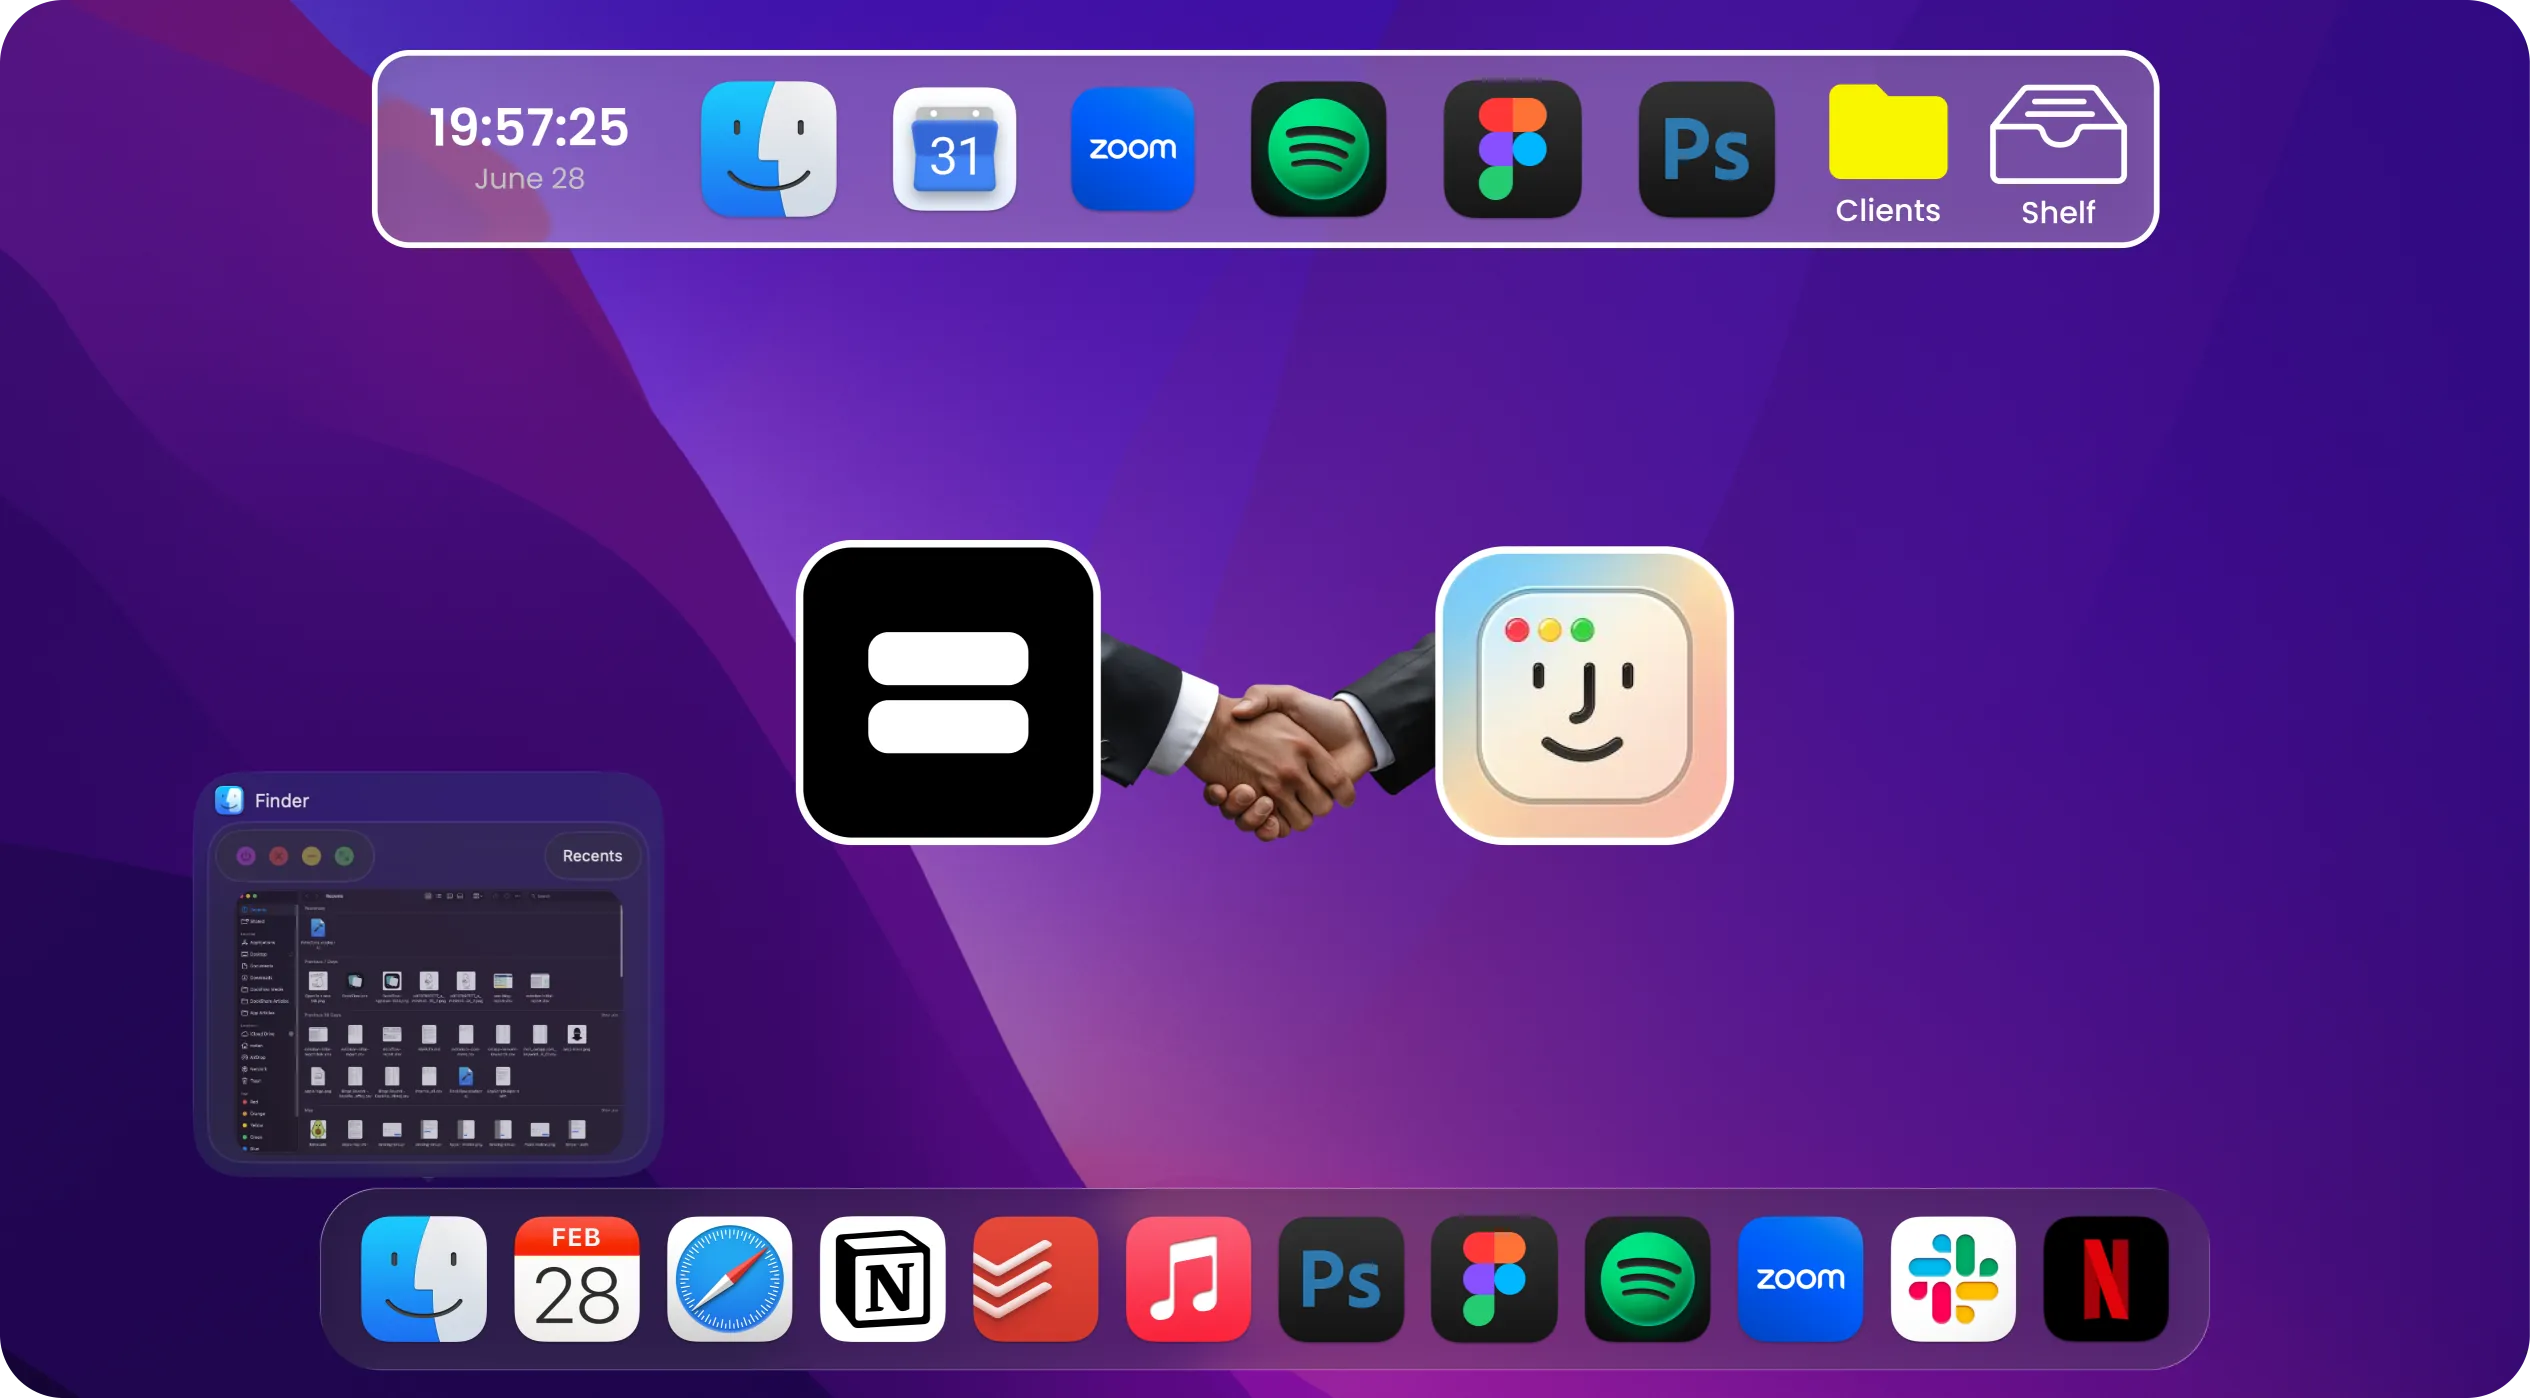The image size is (2530, 1398).
Task: Open Todoist from the Dock
Action: [1035, 1278]
